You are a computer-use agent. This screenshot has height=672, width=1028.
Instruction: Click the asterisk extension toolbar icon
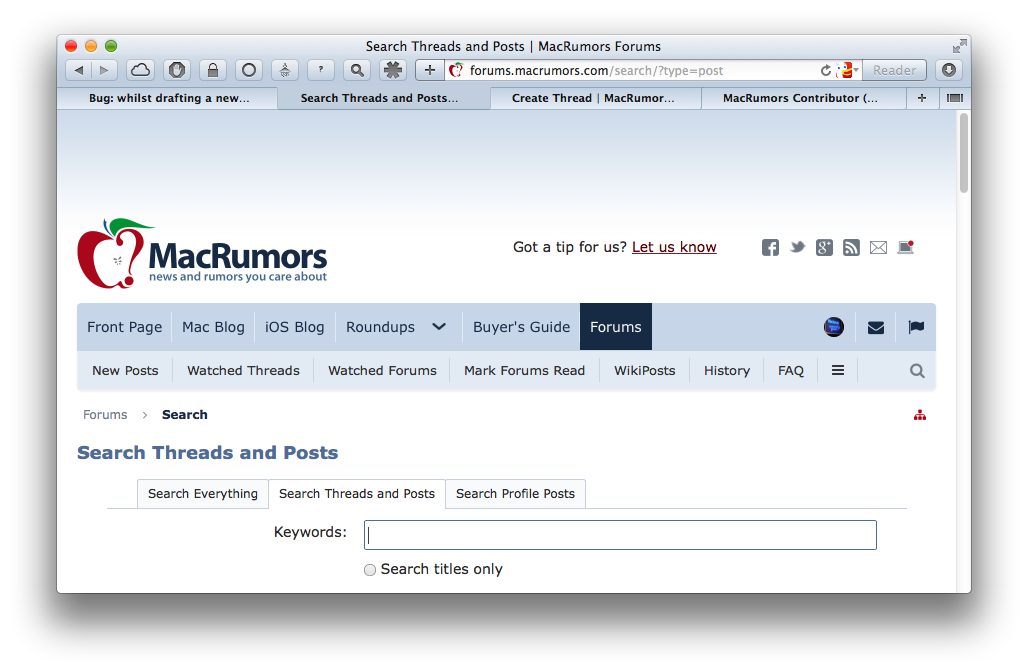tap(393, 70)
